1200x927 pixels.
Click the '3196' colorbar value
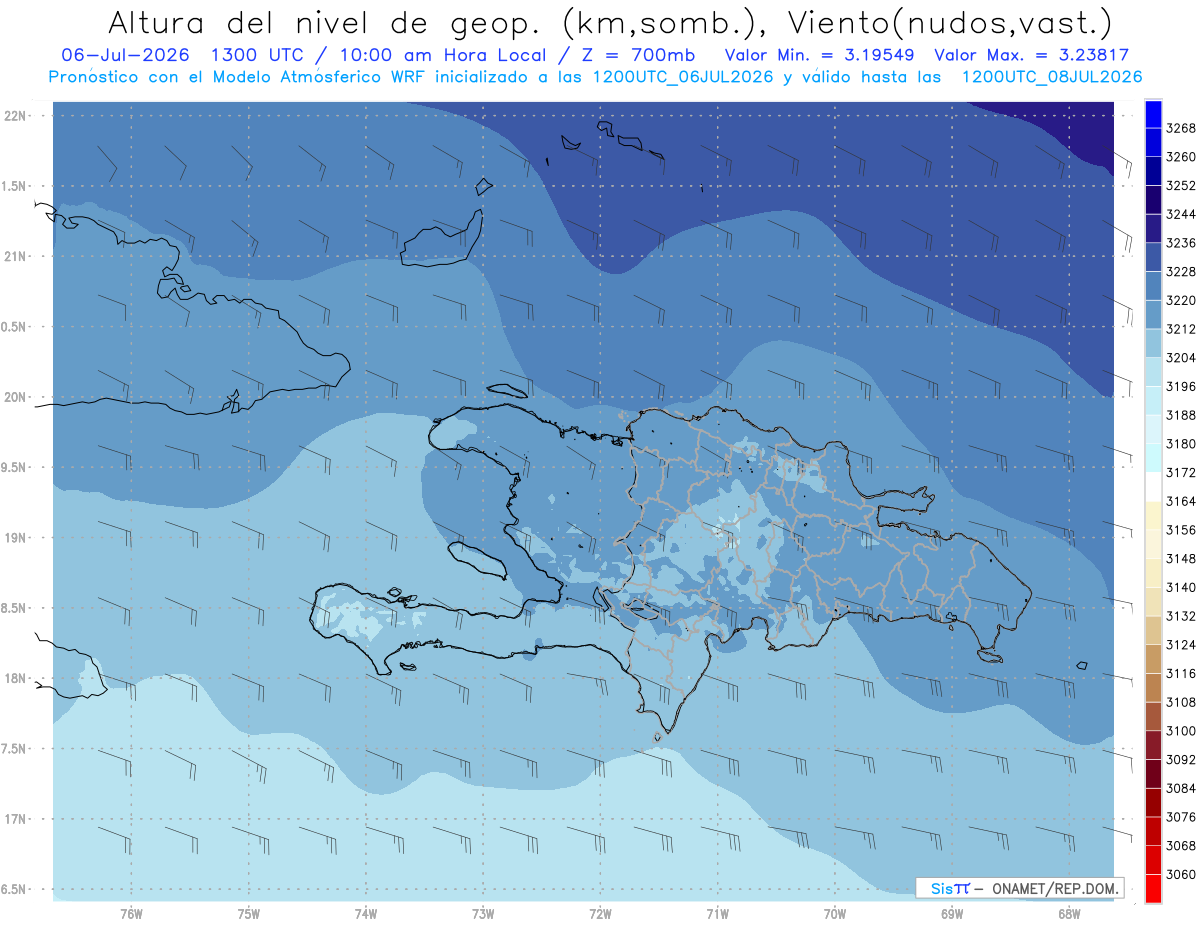tap(1181, 386)
